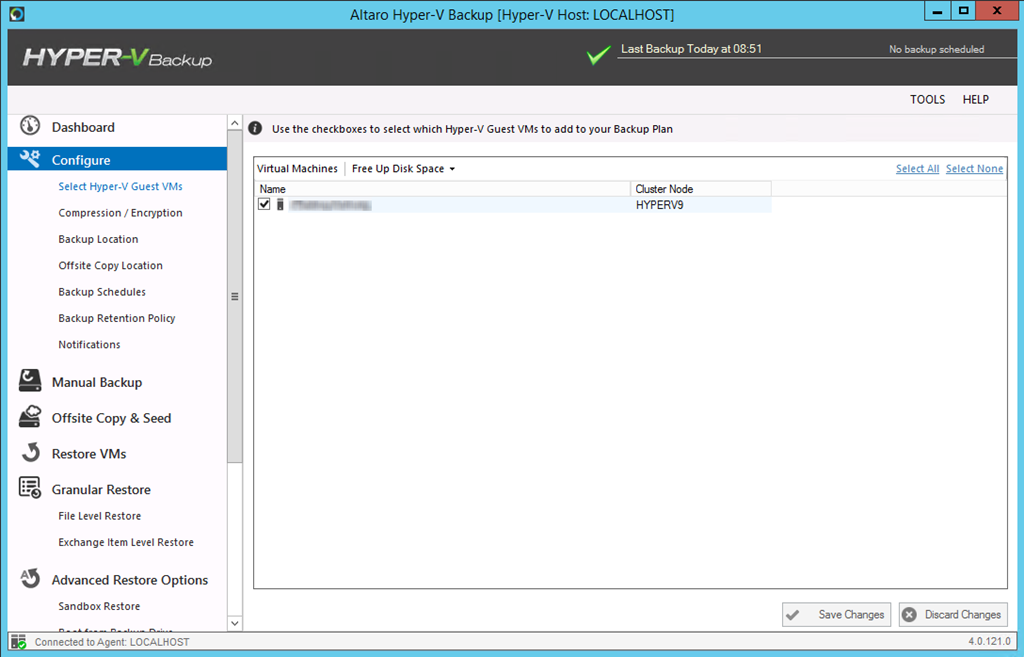Viewport: 1024px width, 657px height.
Task: Click the Select None link
Action: pyautogui.click(x=974, y=168)
